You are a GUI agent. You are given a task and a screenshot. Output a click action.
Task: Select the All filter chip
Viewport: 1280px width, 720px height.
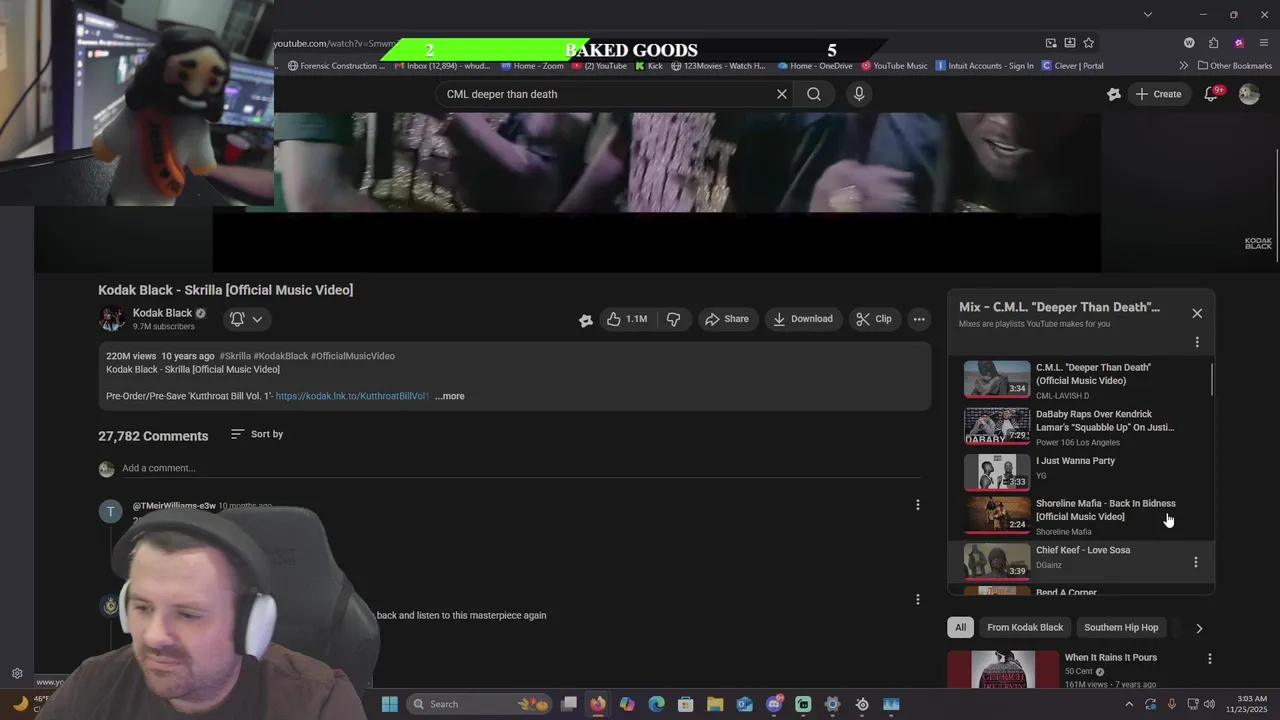click(x=960, y=627)
